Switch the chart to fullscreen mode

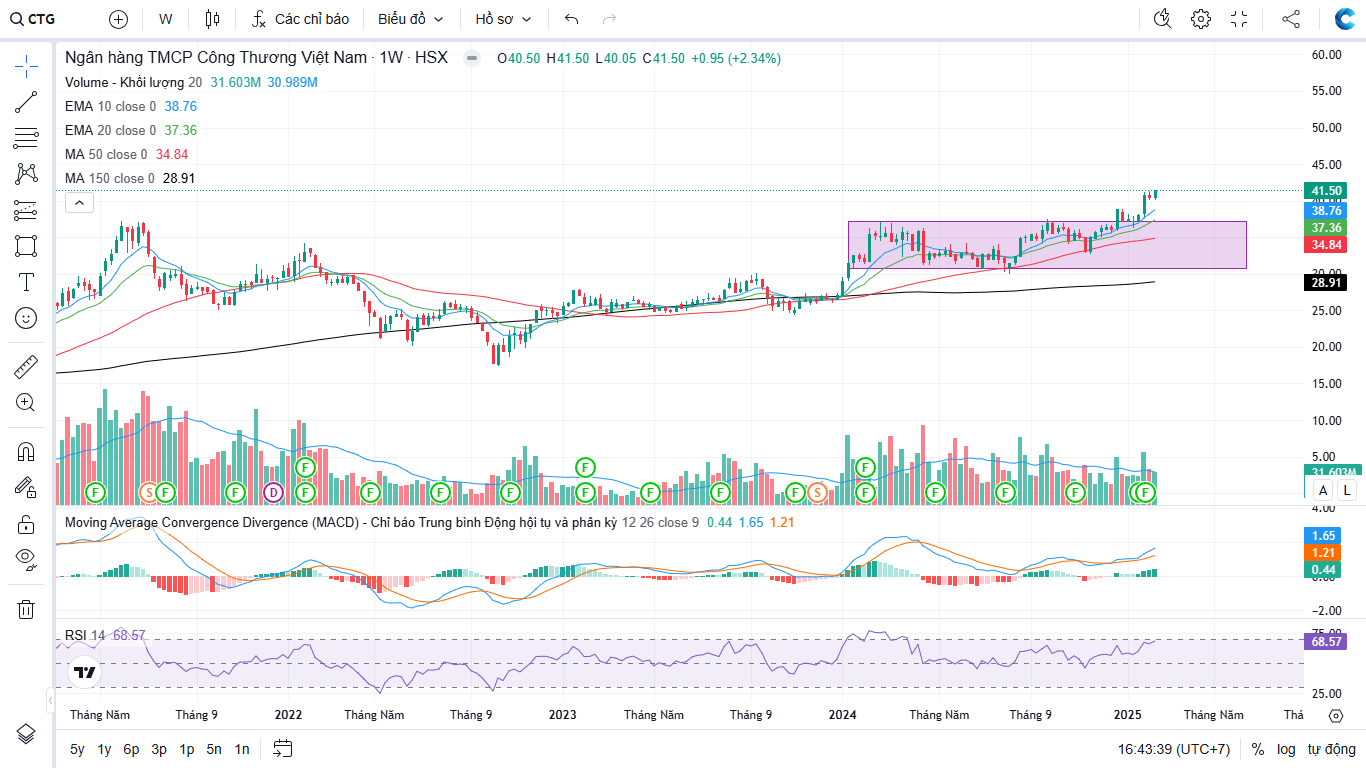[x=1240, y=19]
